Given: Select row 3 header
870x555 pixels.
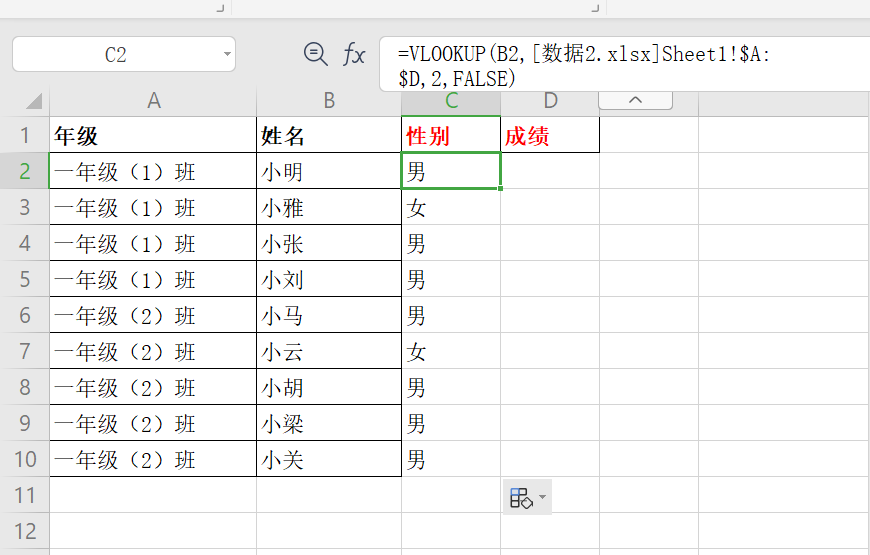Looking at the screenshot, I should pyautogui.click(x=24, y=207).
